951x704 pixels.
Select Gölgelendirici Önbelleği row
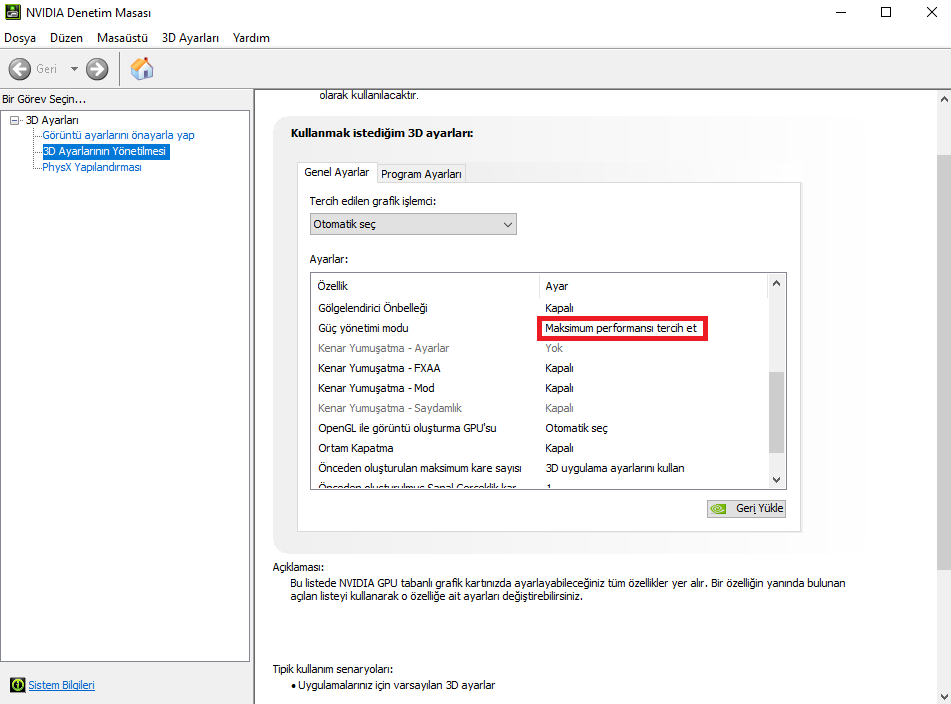(x=539, y=308)
